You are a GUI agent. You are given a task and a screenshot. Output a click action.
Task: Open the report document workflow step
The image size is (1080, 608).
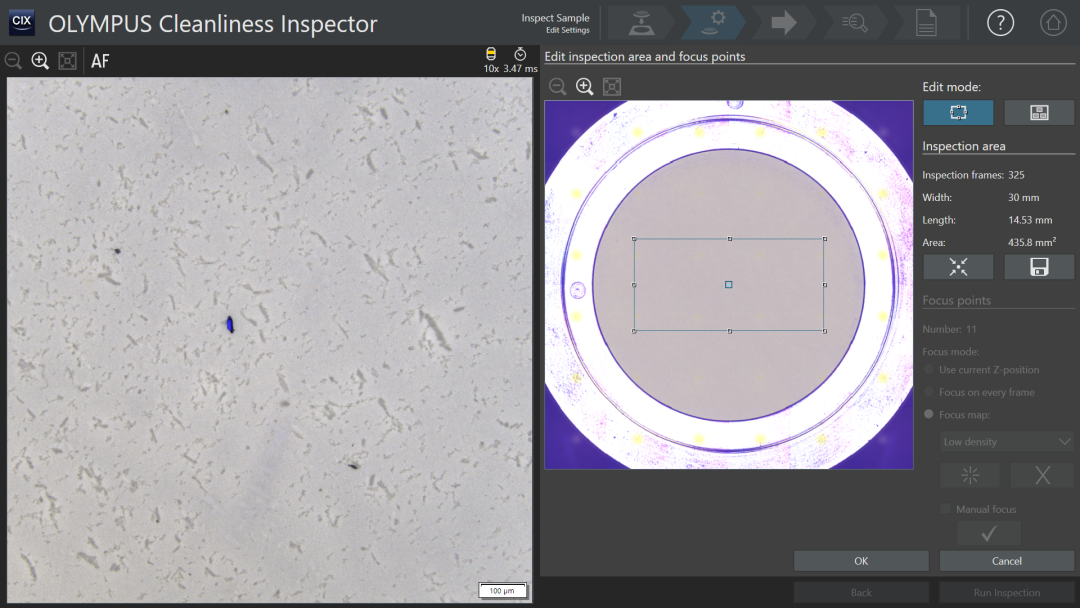[x=926, y=23]
